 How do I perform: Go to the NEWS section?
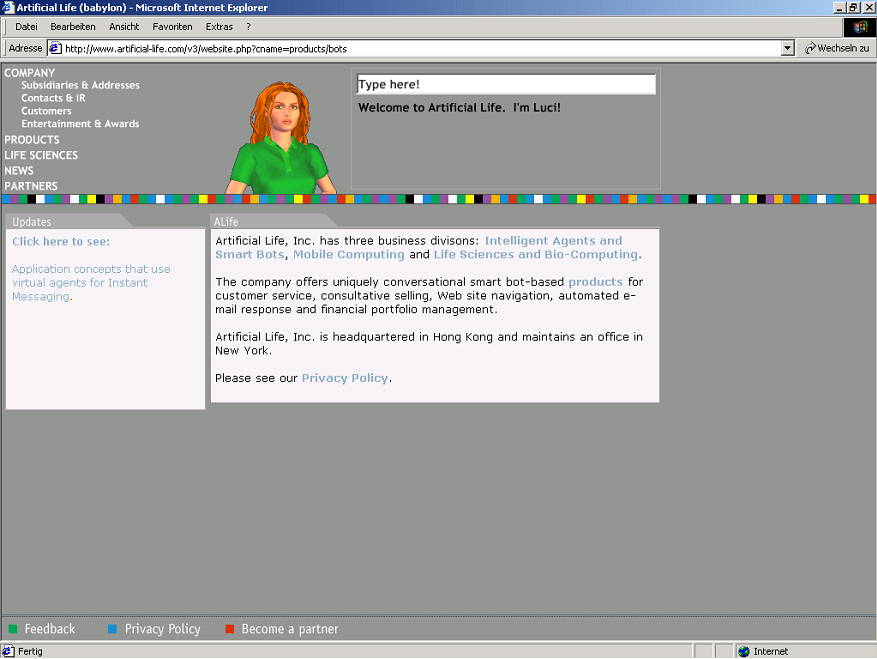click(19, 171)
